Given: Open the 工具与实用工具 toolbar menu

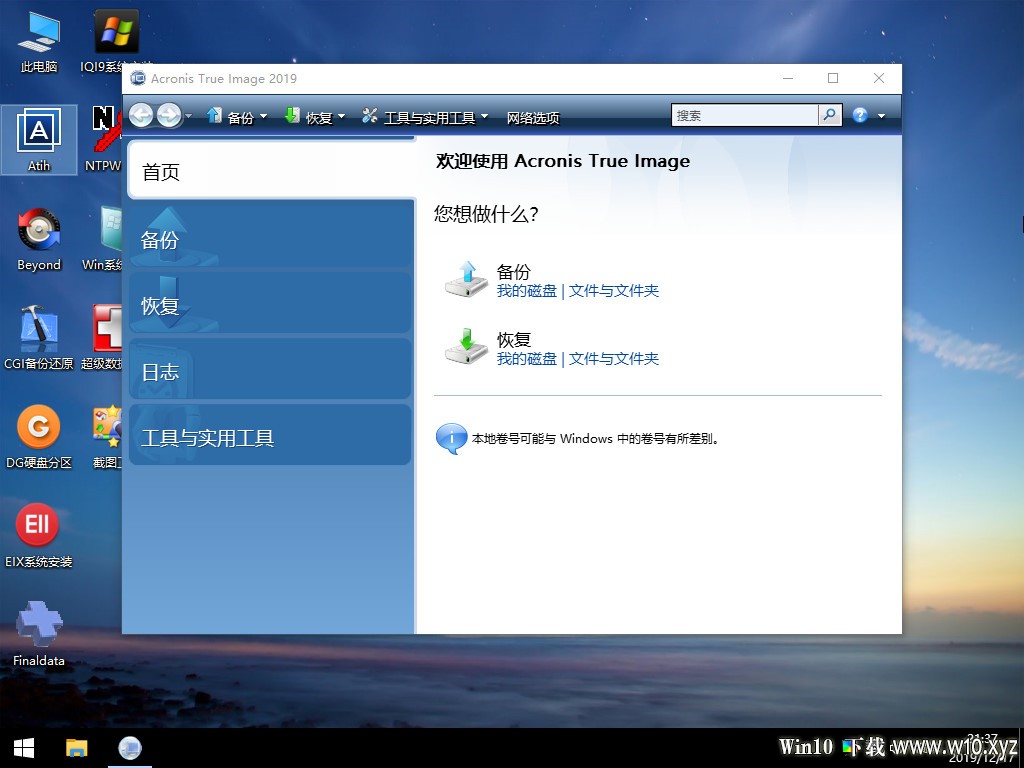Looking at the screenshot, I should [x=419, y=117].
